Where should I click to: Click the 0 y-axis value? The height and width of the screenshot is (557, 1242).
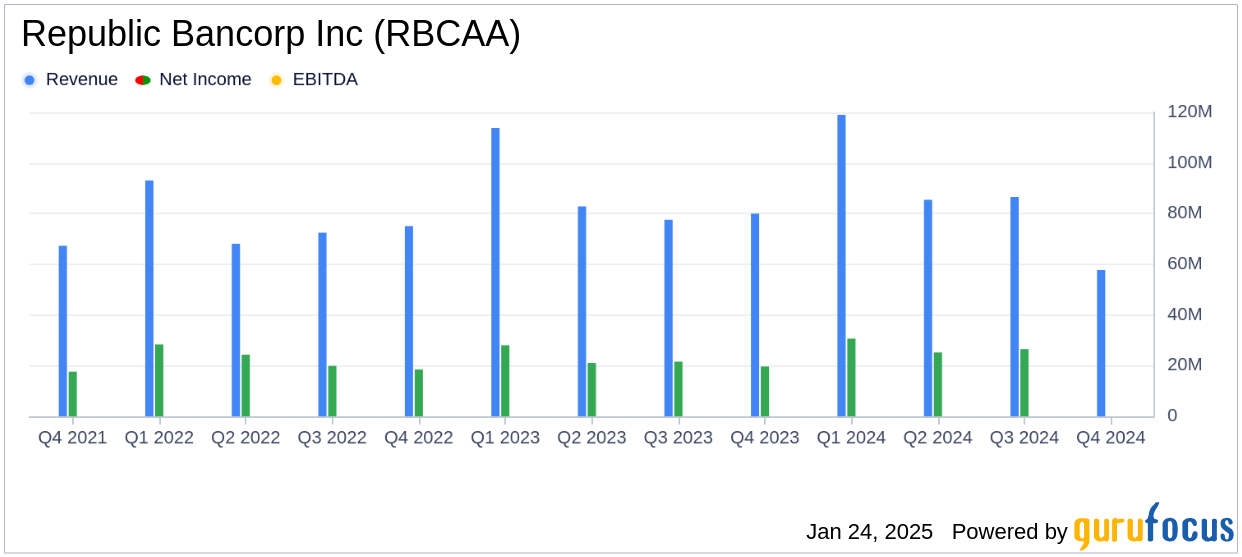(1173, 416)
